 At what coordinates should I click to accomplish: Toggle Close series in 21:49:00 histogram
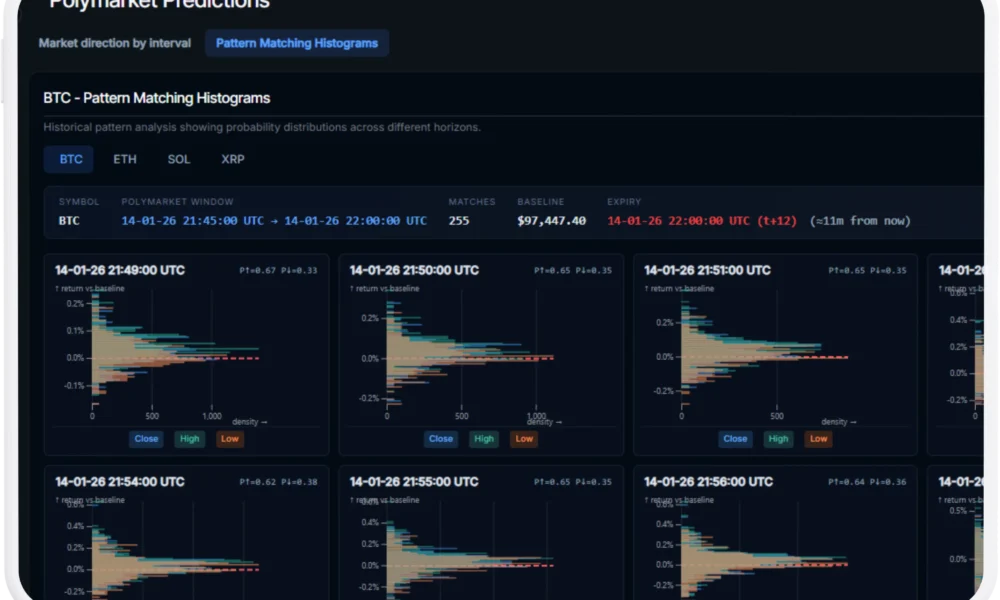pyautogui.click(x=146, y=439)
